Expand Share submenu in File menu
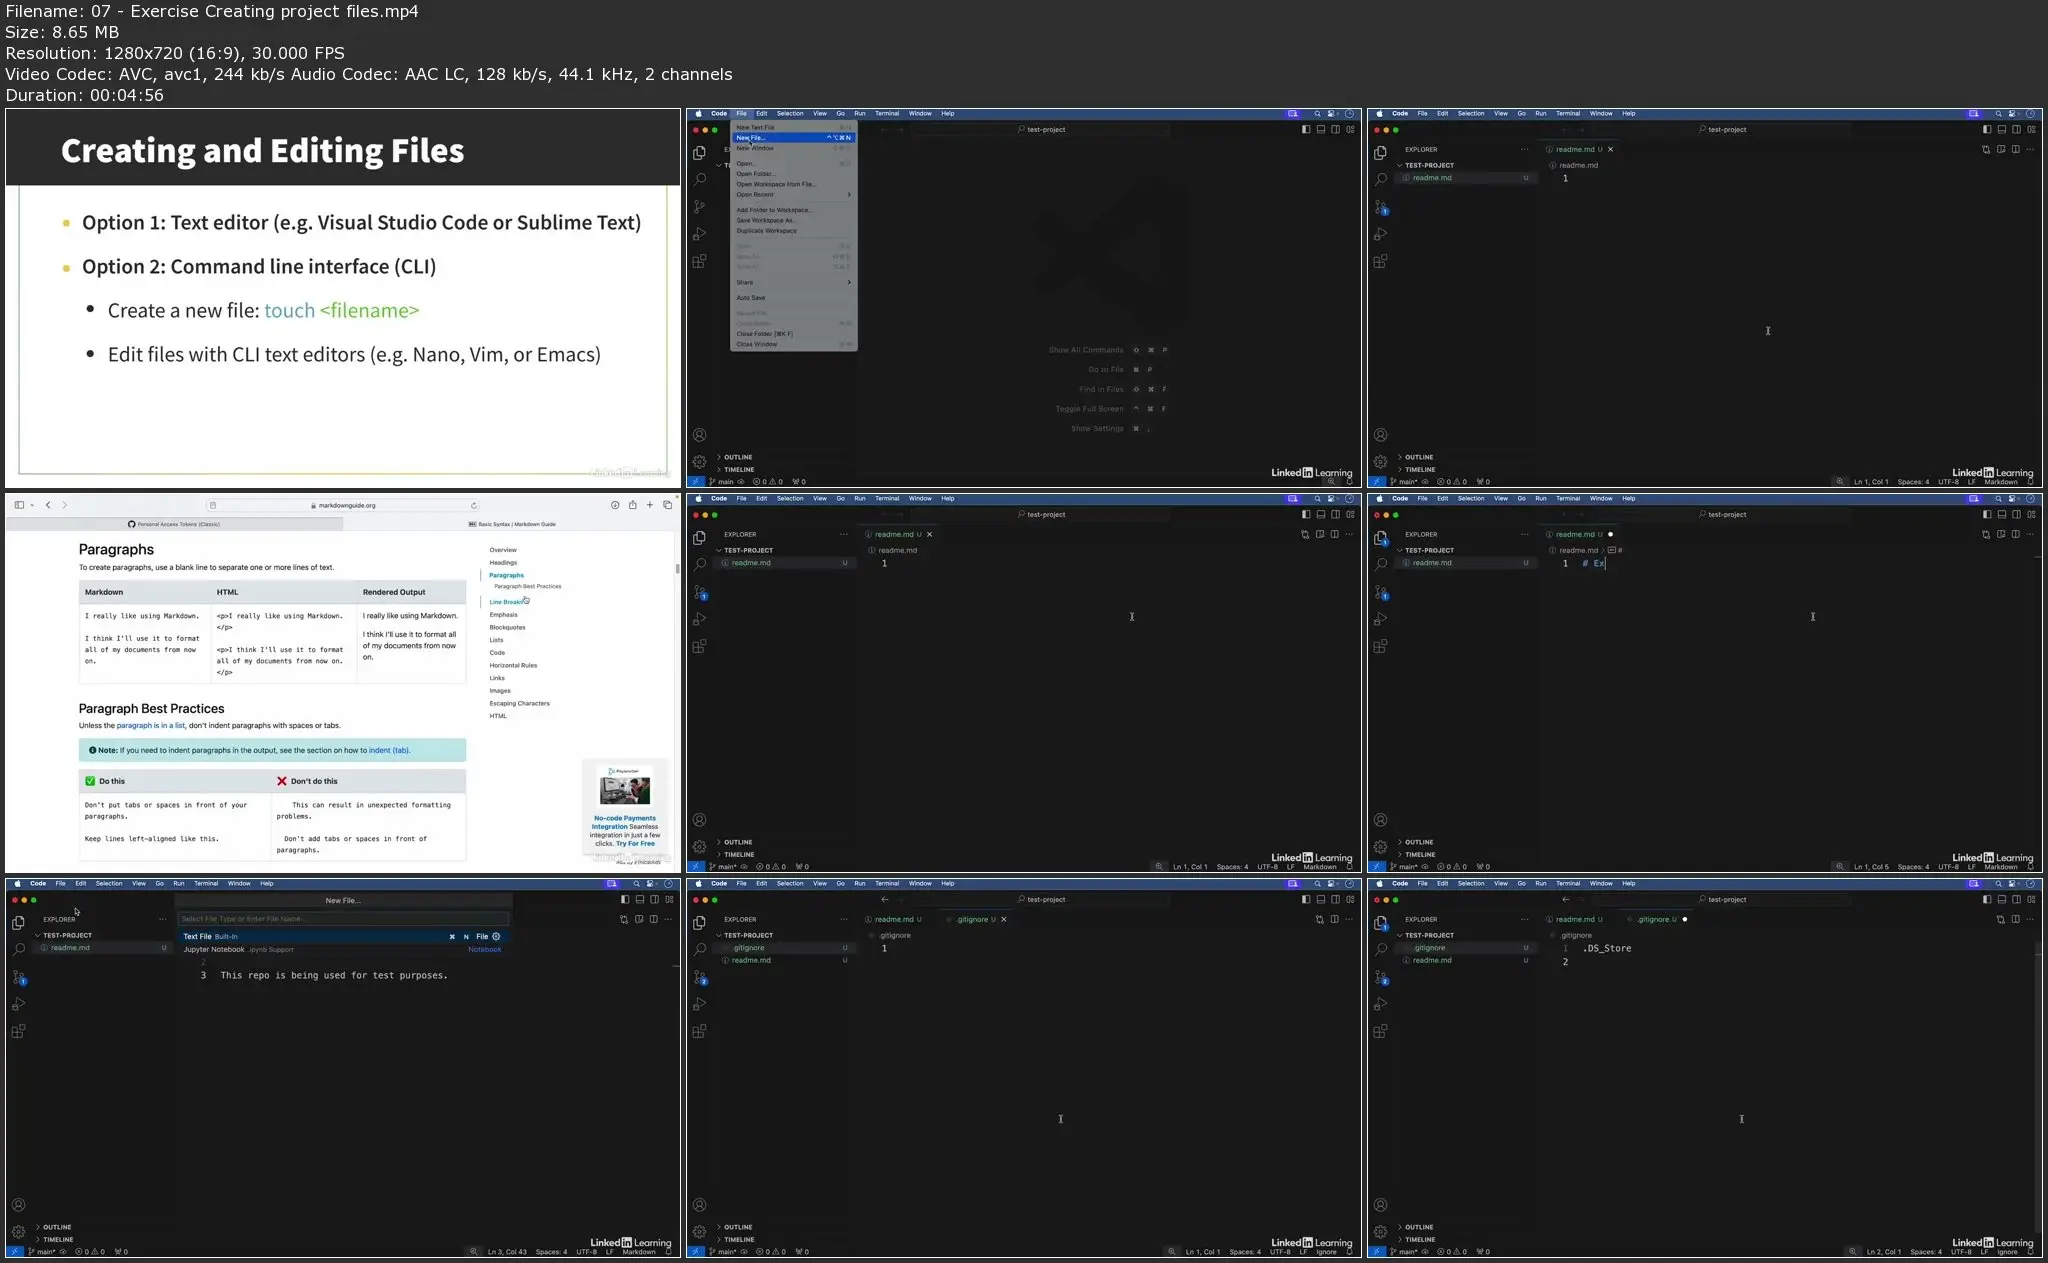Image resolution: width=2048 pixels, height=1263 pixels. pos(794,282)
